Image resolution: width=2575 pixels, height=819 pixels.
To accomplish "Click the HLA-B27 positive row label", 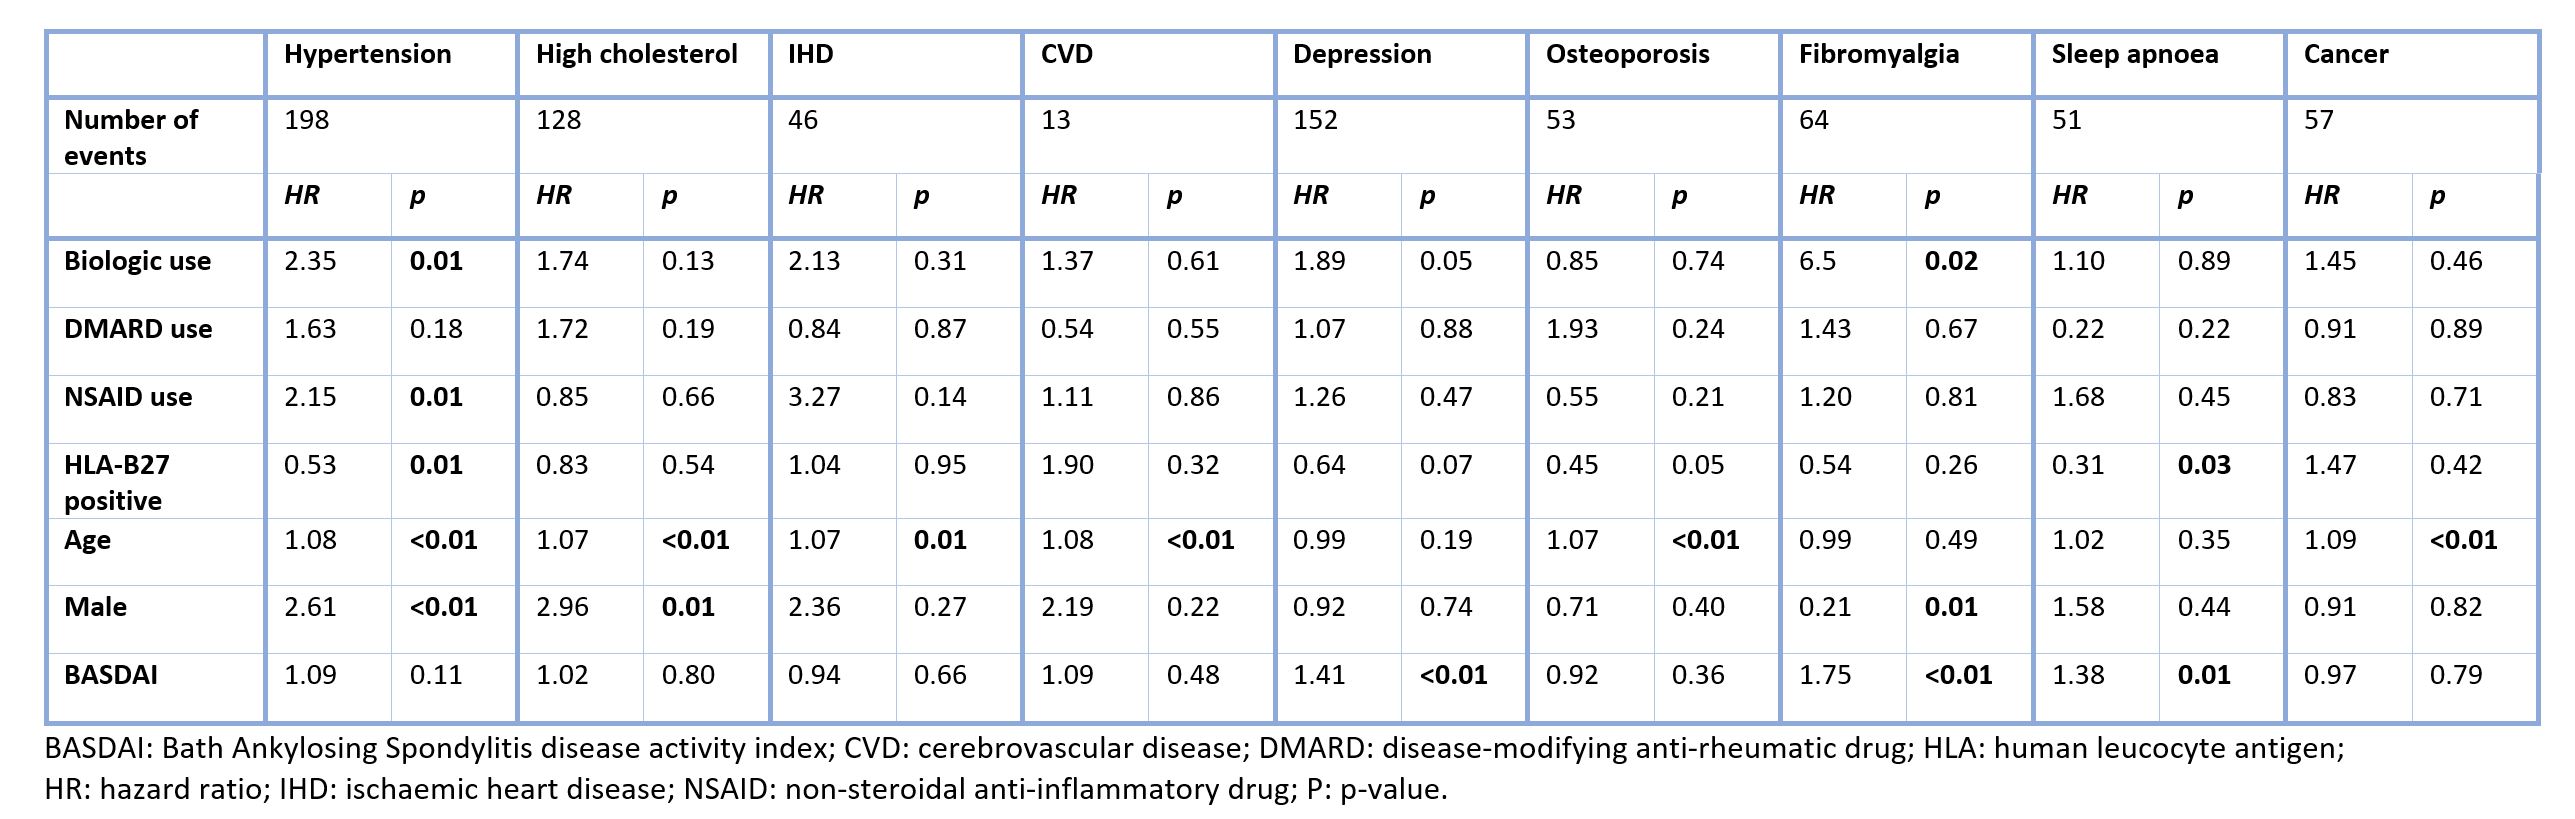I will pyautogui.click(x=116, y=482).
